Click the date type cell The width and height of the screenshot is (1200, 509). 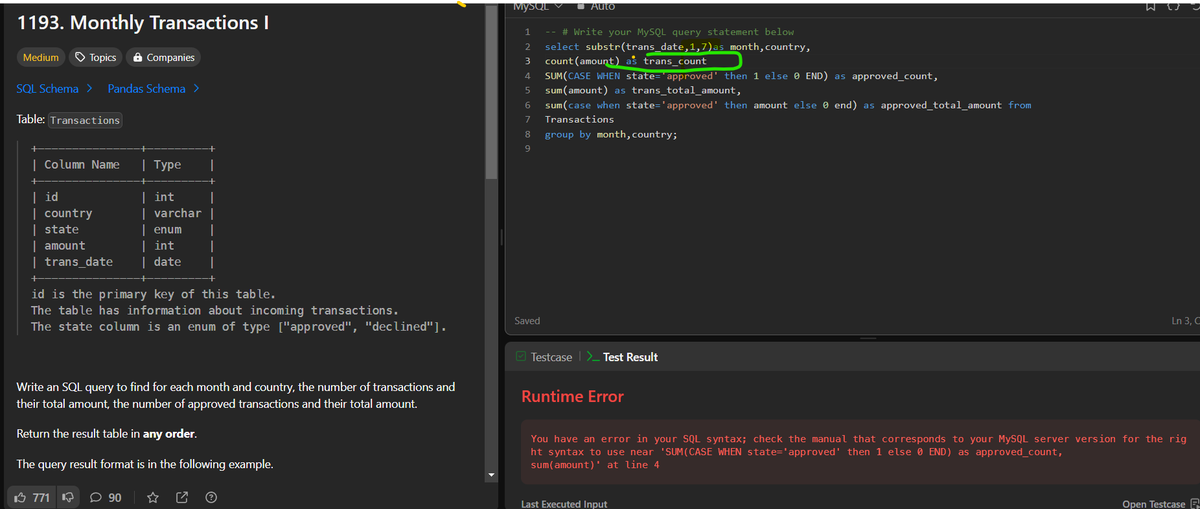[x=168, y=262]
